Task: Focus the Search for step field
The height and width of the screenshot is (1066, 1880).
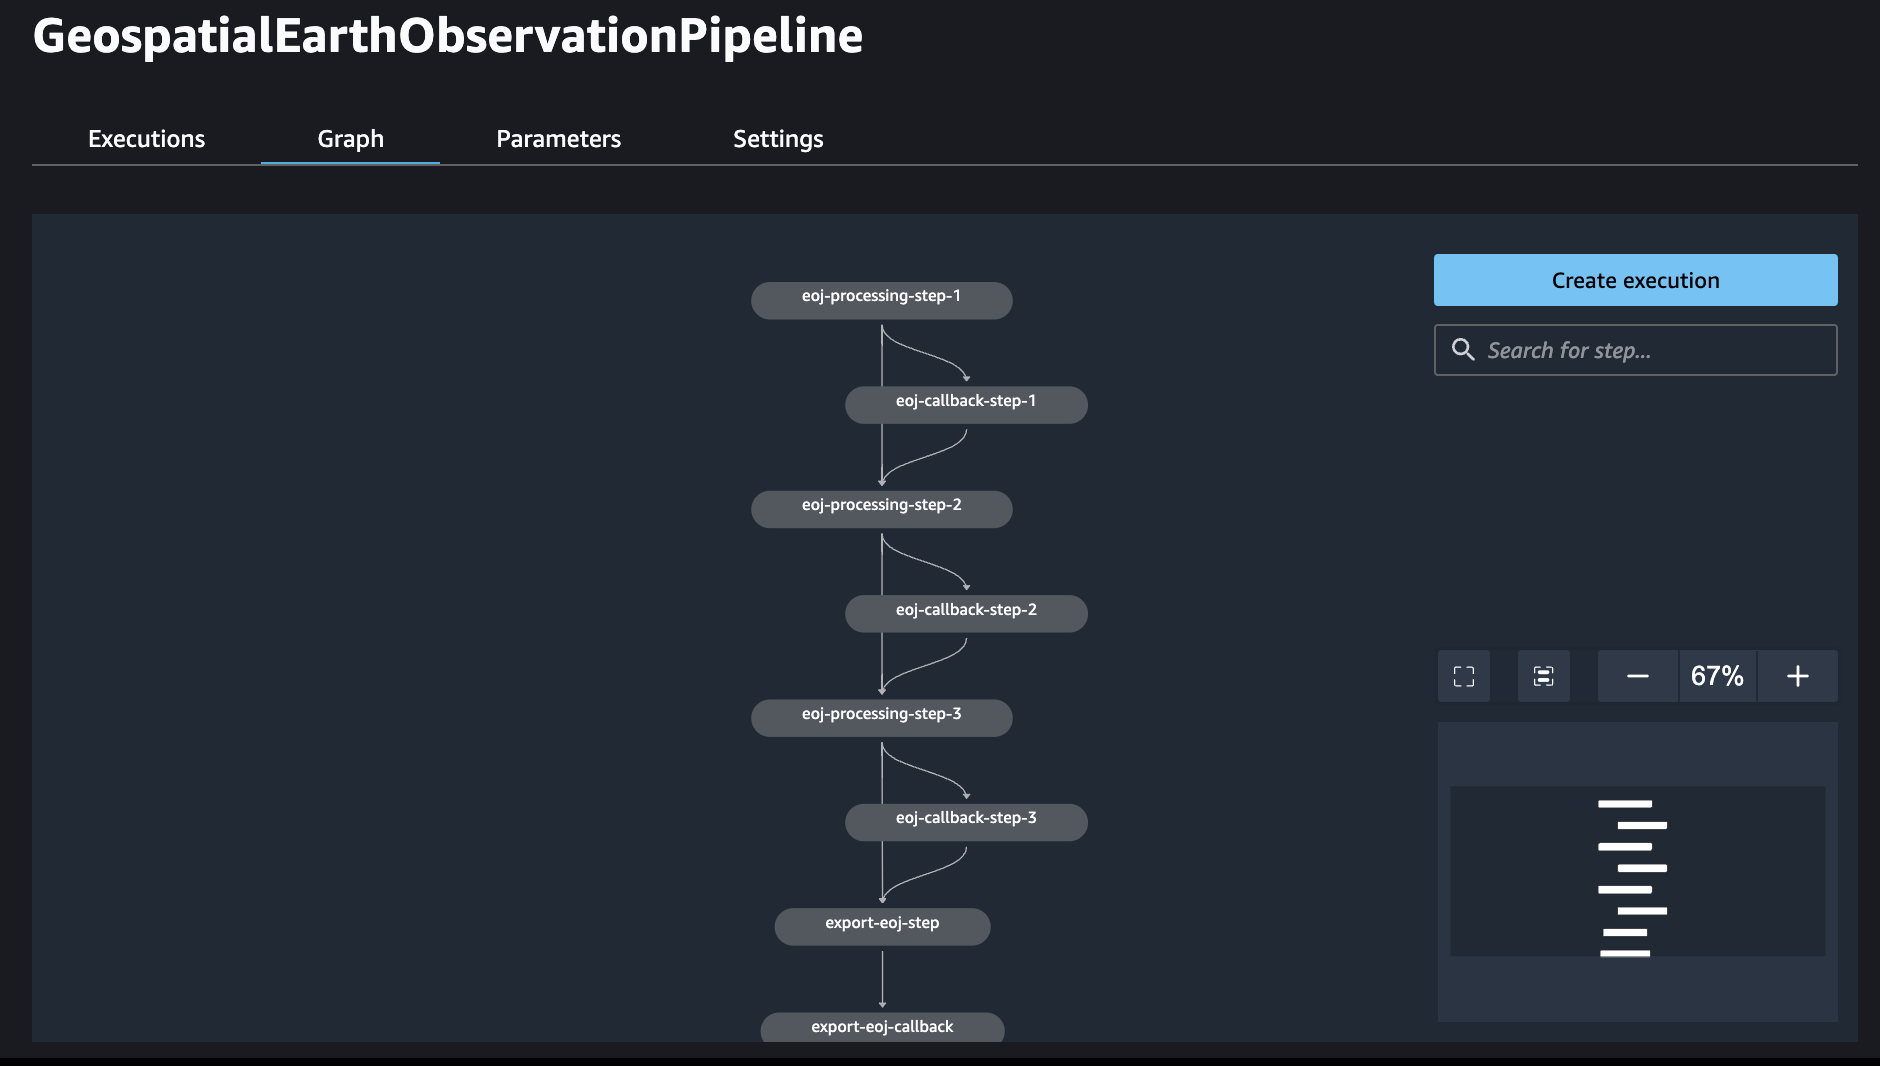Action: (x=1636, y=350)
